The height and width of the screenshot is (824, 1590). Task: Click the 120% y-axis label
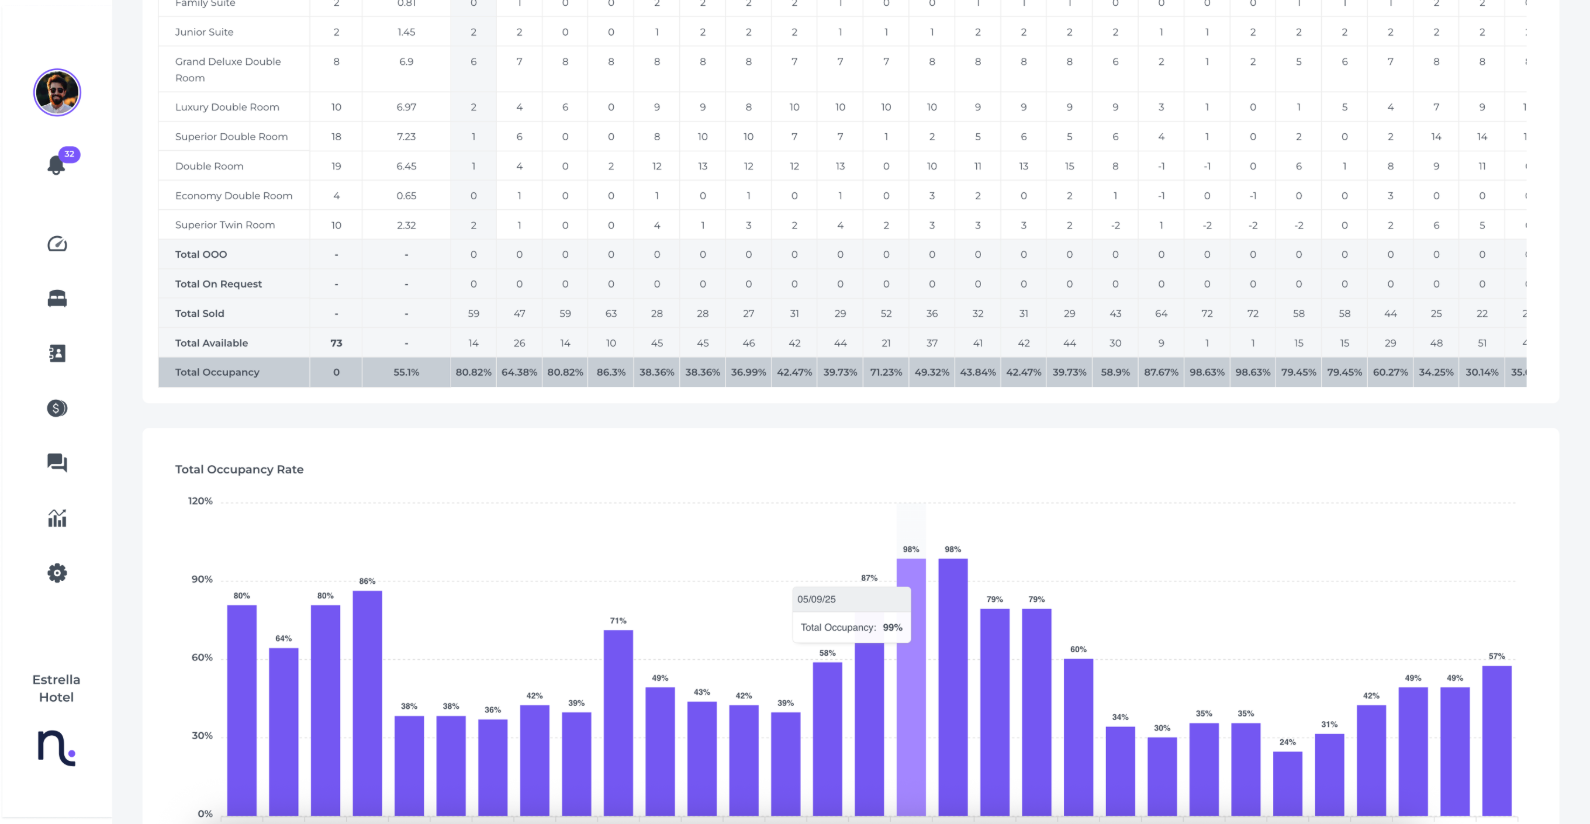point(200,501)
